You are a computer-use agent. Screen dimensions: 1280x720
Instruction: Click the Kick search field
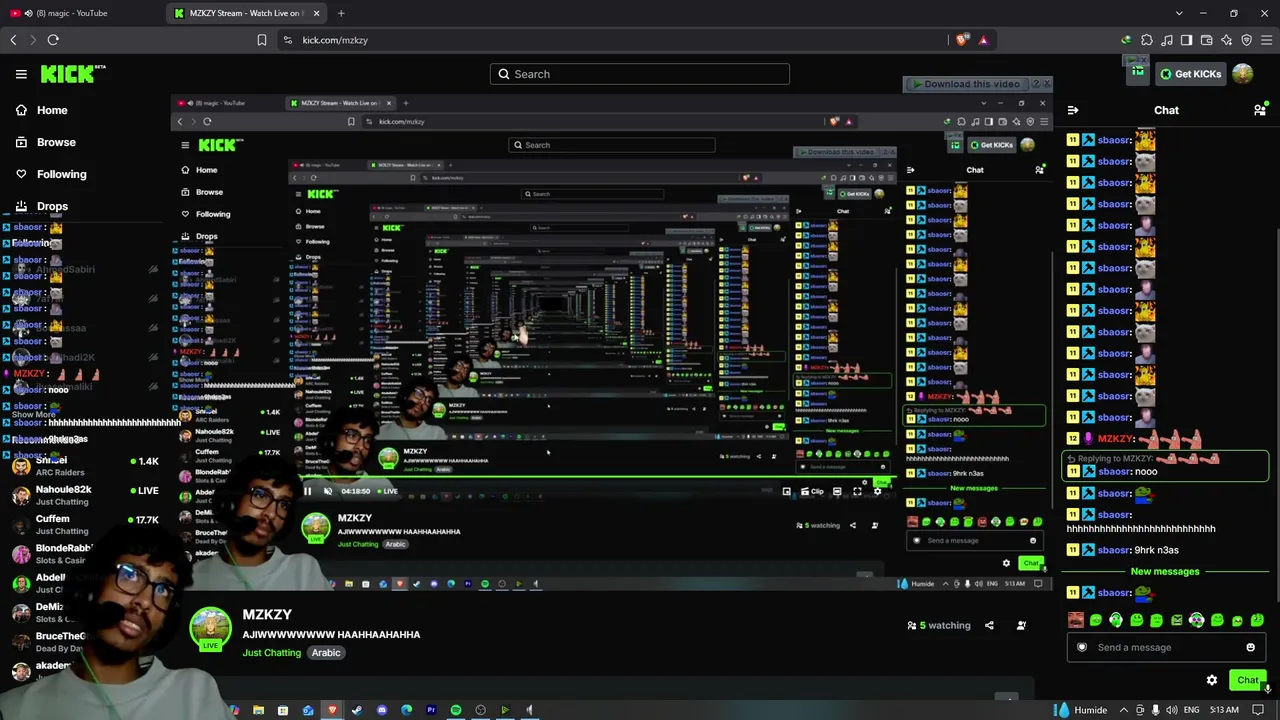[640, 74]
